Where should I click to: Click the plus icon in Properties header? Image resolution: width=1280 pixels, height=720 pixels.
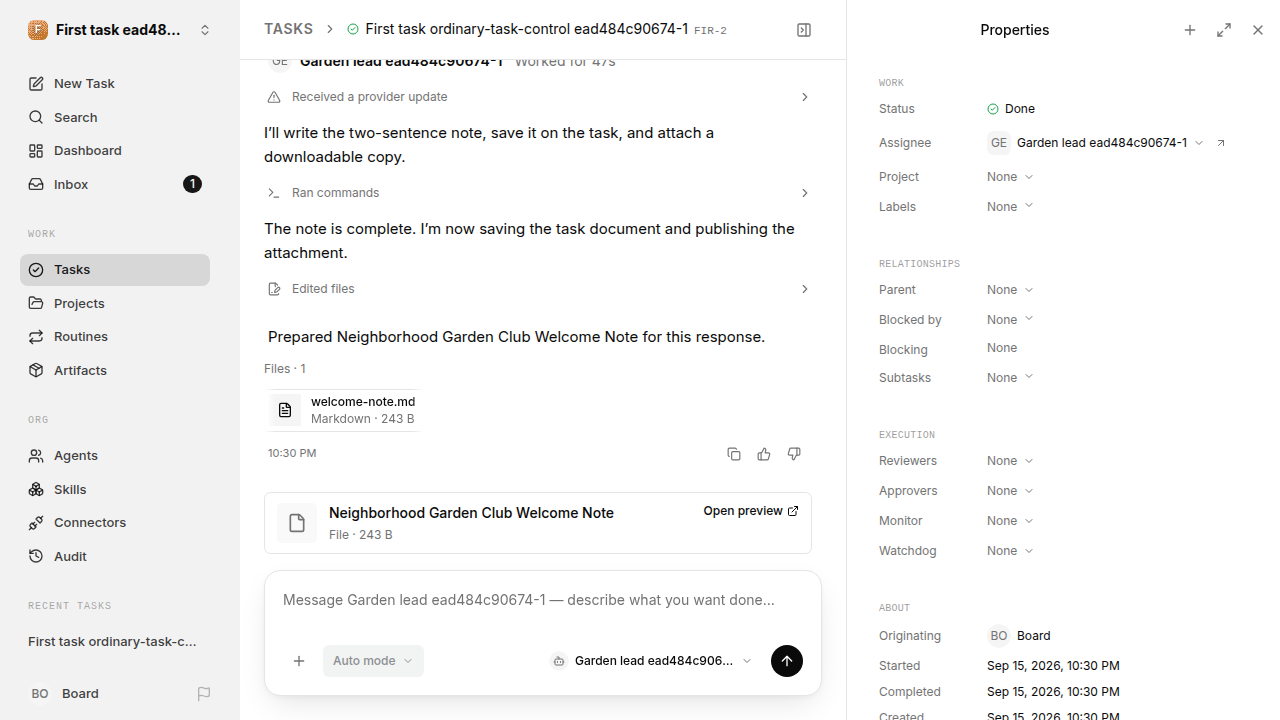(x=1190, y=30)
